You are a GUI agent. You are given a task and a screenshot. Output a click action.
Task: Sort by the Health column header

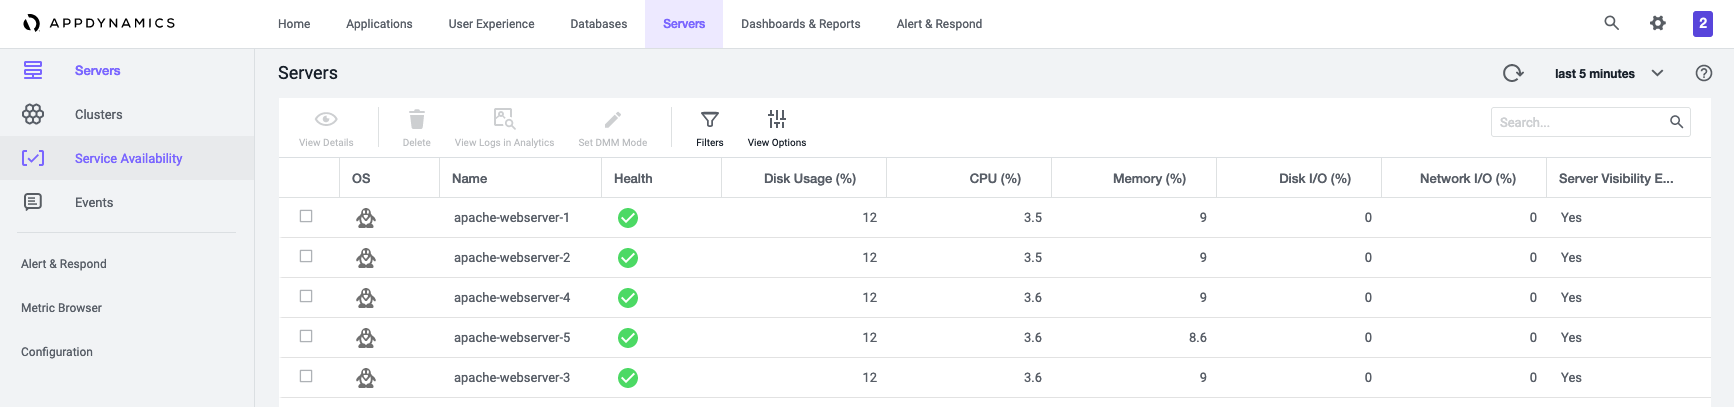(633, 178)
